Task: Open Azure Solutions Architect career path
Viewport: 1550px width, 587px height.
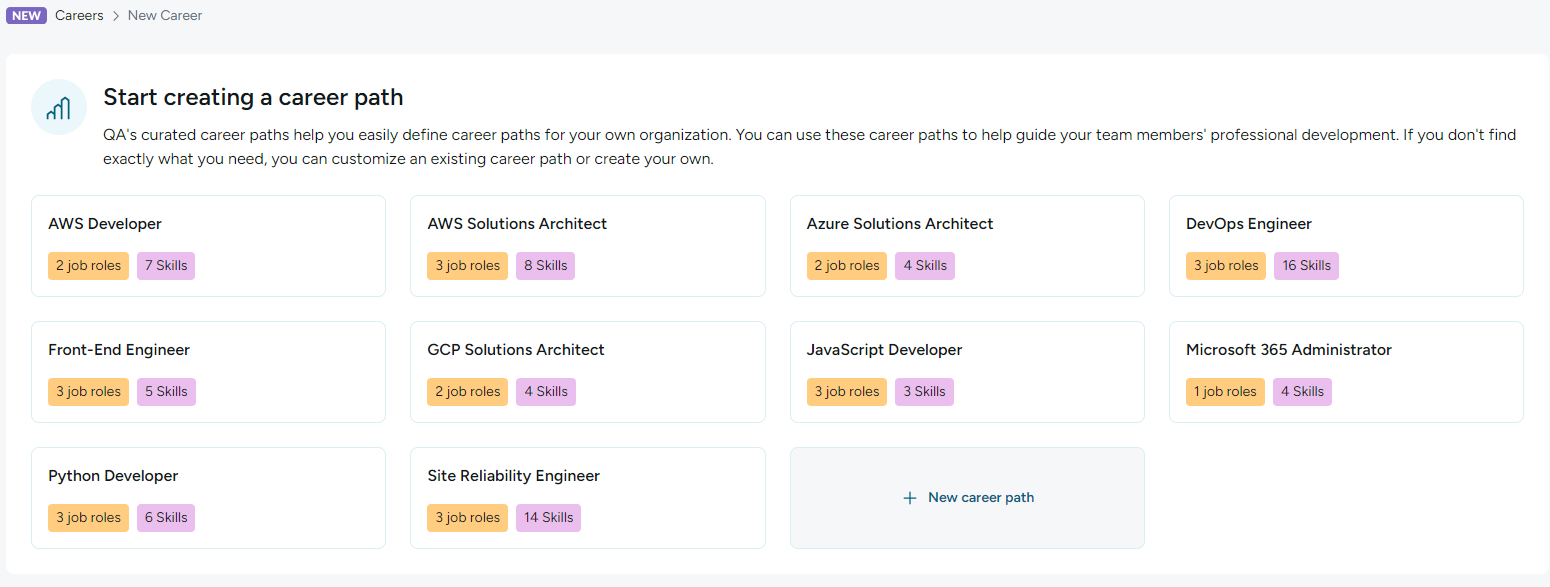Action: pyautogui.click(x=967, y=246)
